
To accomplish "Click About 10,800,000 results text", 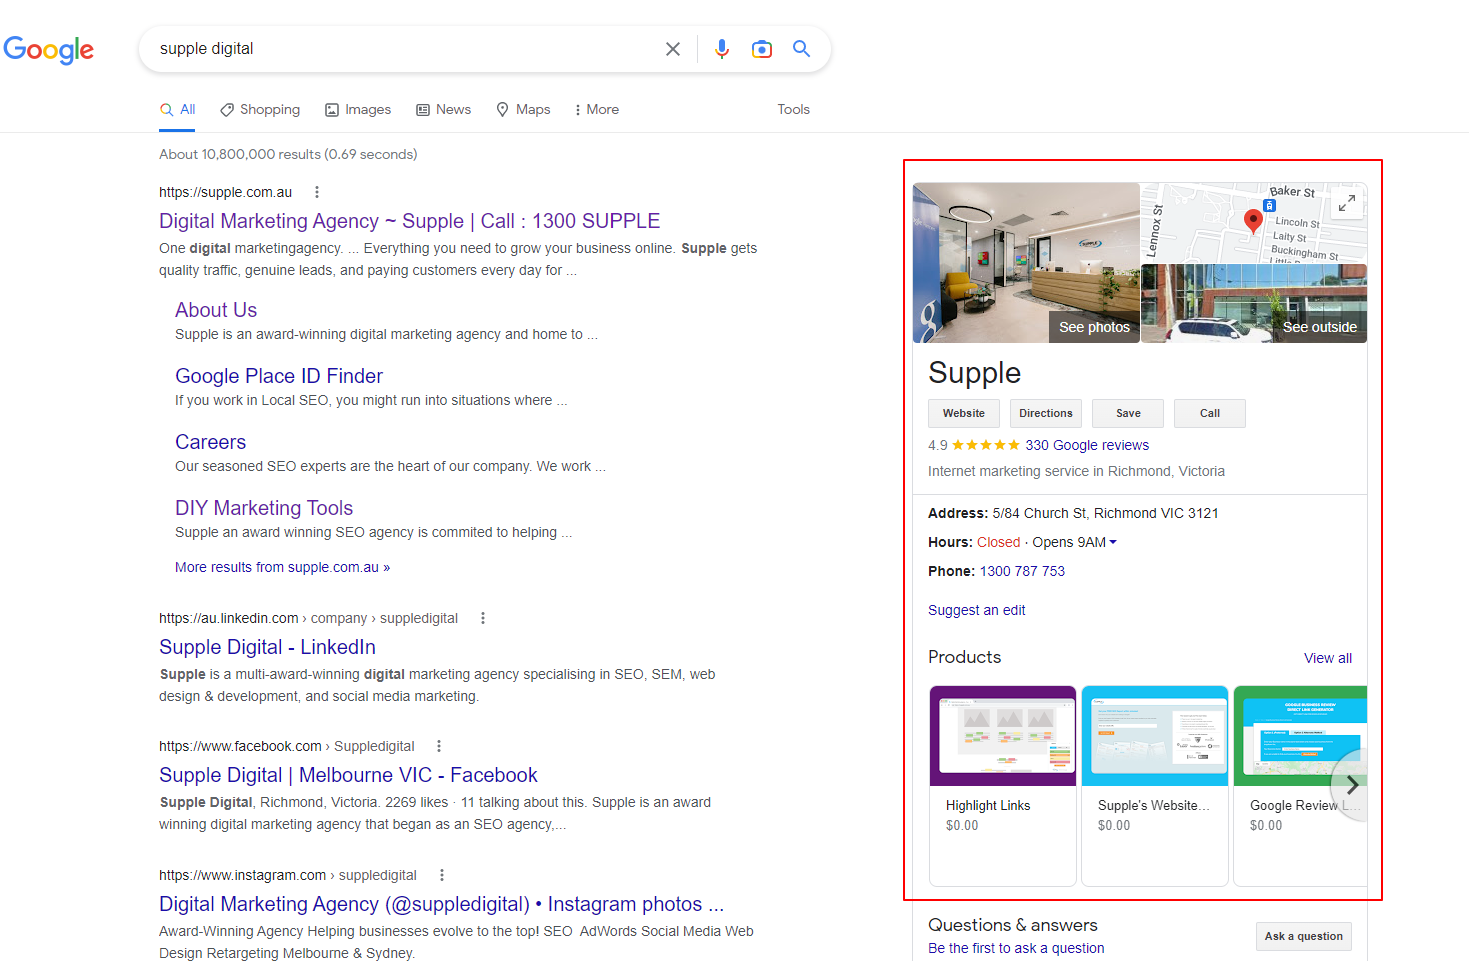I will click(288, 154).
